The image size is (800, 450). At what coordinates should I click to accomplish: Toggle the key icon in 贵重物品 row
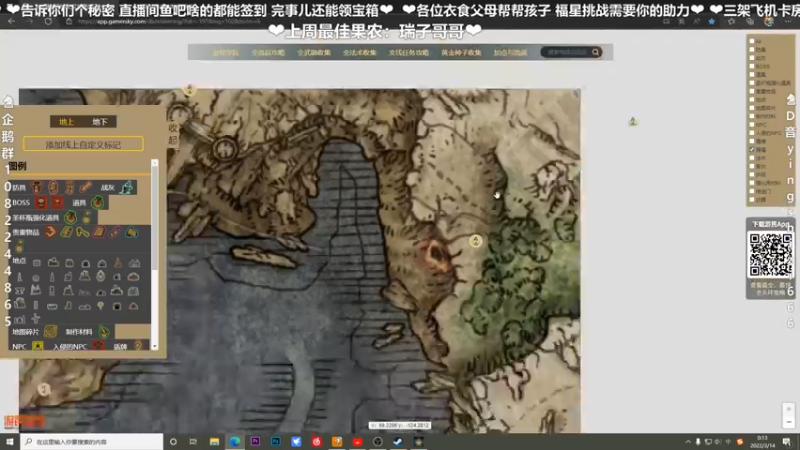[x=82, y=233]
